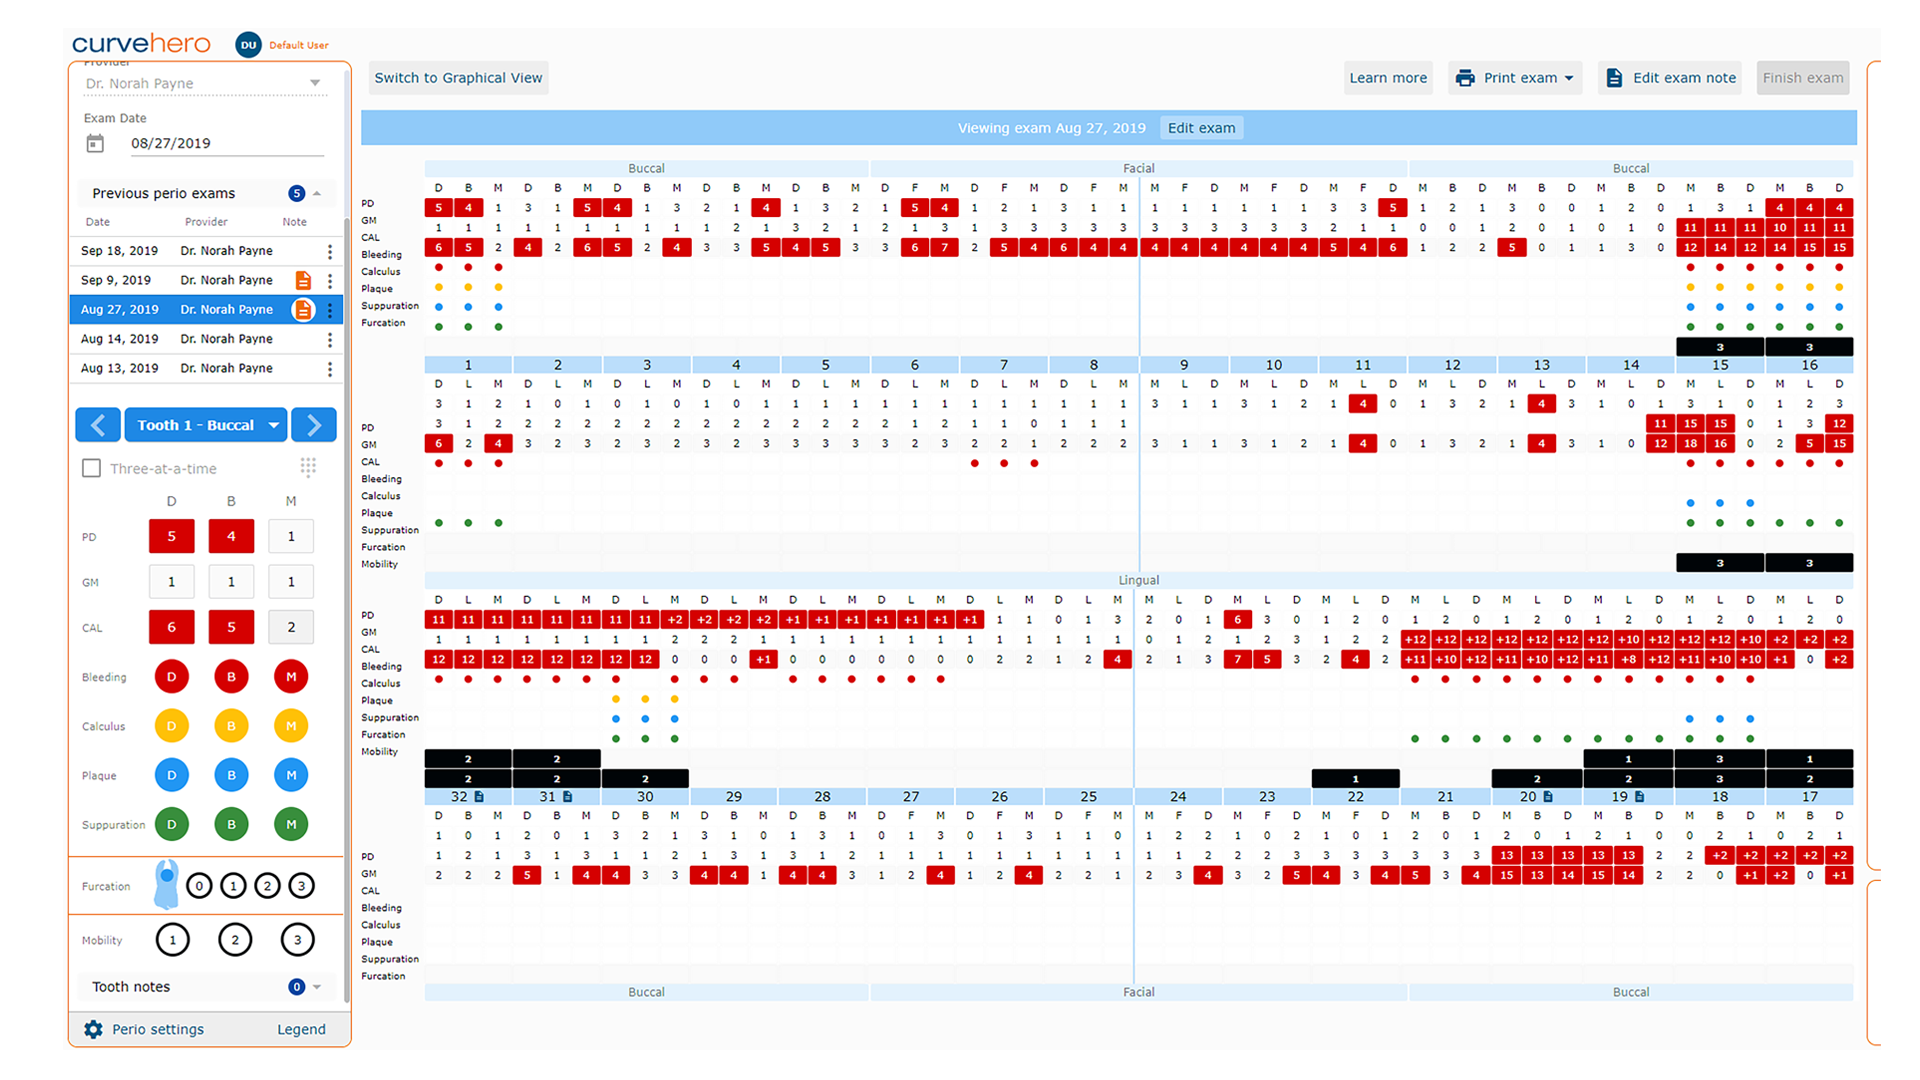Screen dimensions: 1920x1080
Task: Click the grid dots icon next to Three-at-a-time
Action: (x=308, y=467)
